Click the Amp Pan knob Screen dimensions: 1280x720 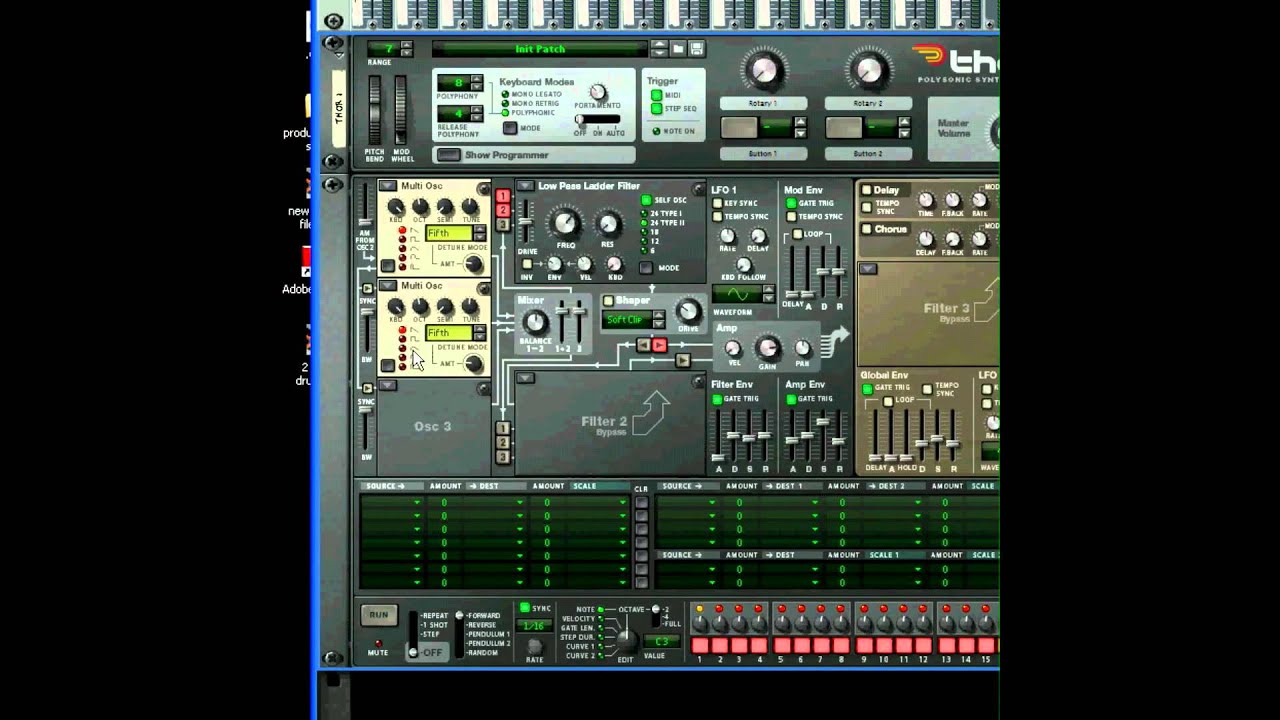[x=802, y=348]
